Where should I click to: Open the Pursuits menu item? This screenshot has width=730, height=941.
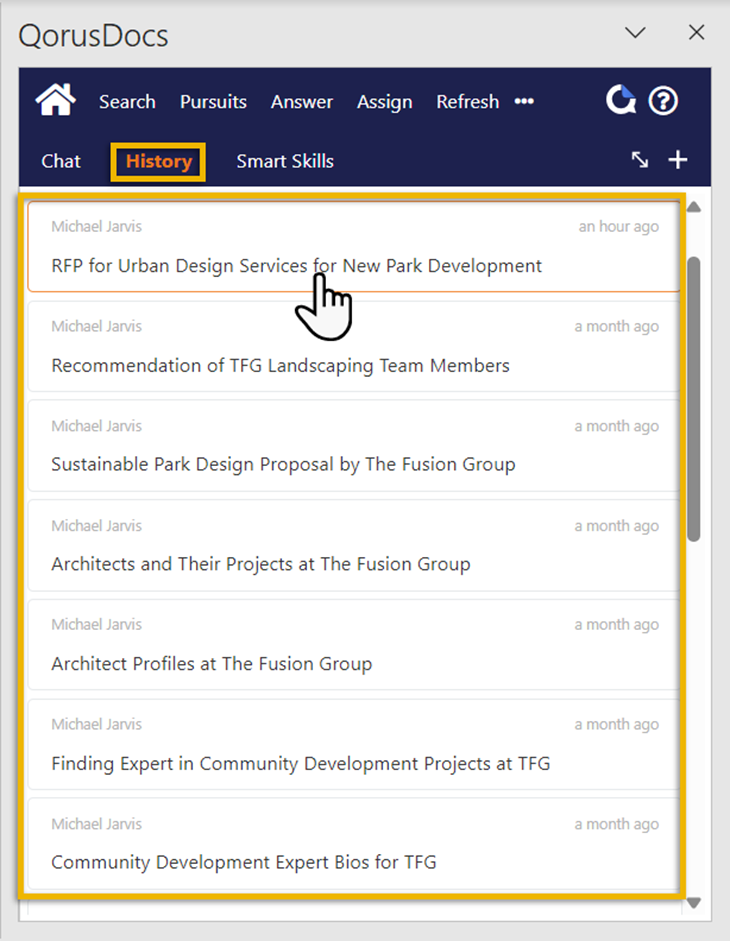[213, 102]
